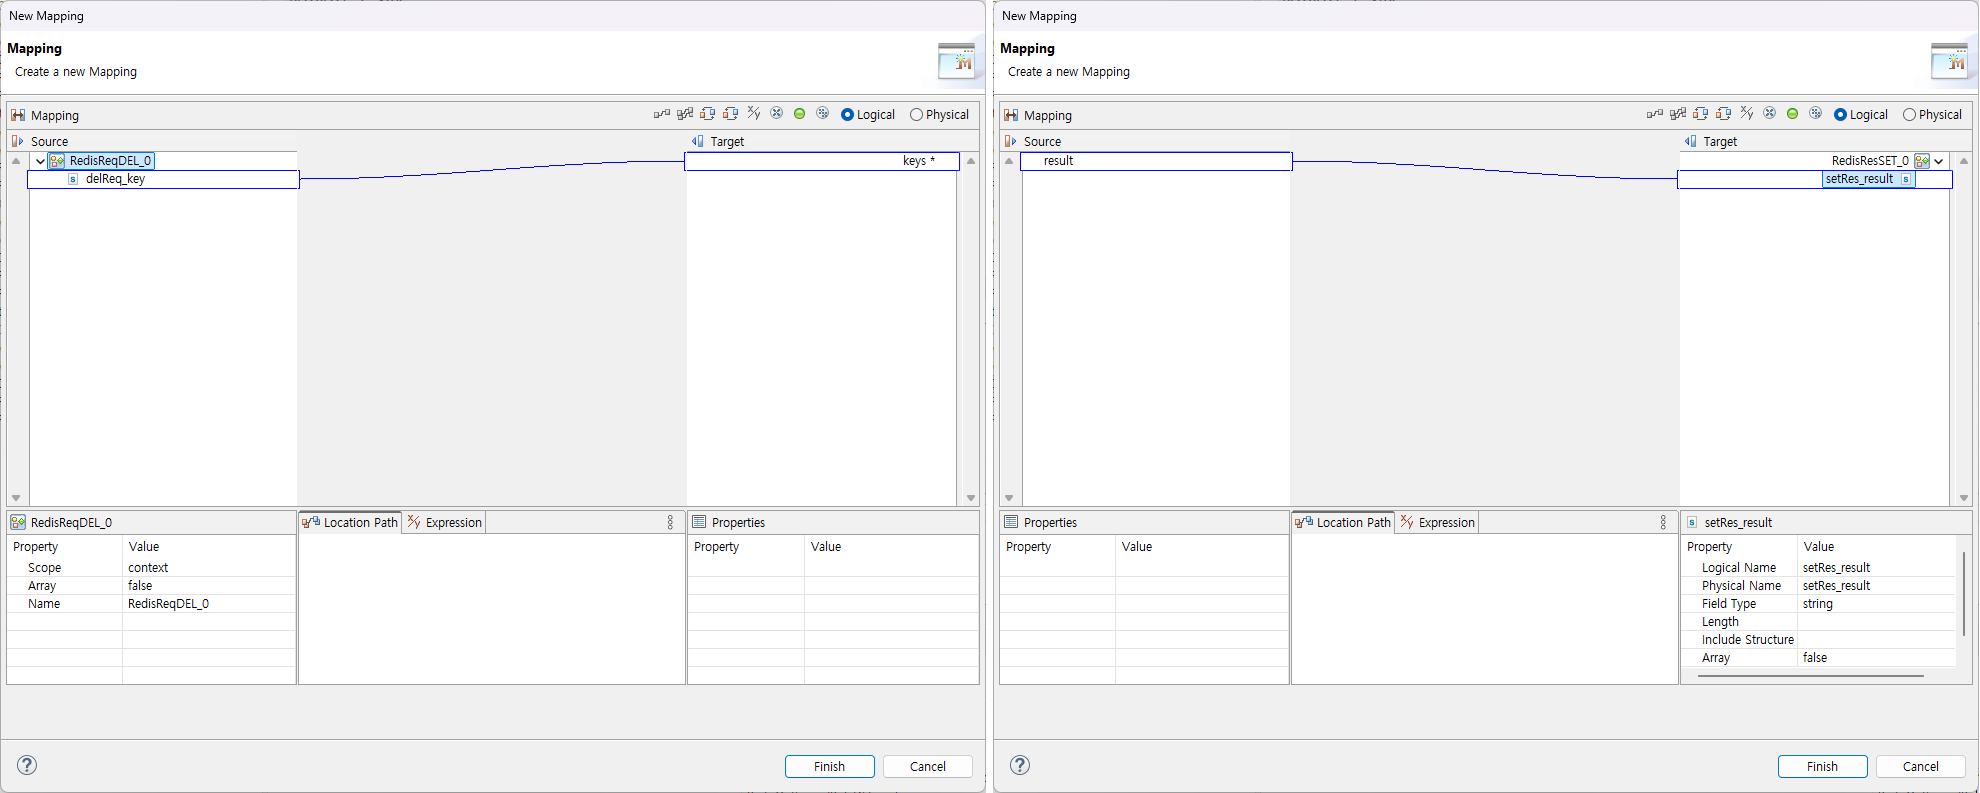Click up arrow beside result source in right dialog
The width and height of the screenshot is (1980, 793).
[1009, 161]
